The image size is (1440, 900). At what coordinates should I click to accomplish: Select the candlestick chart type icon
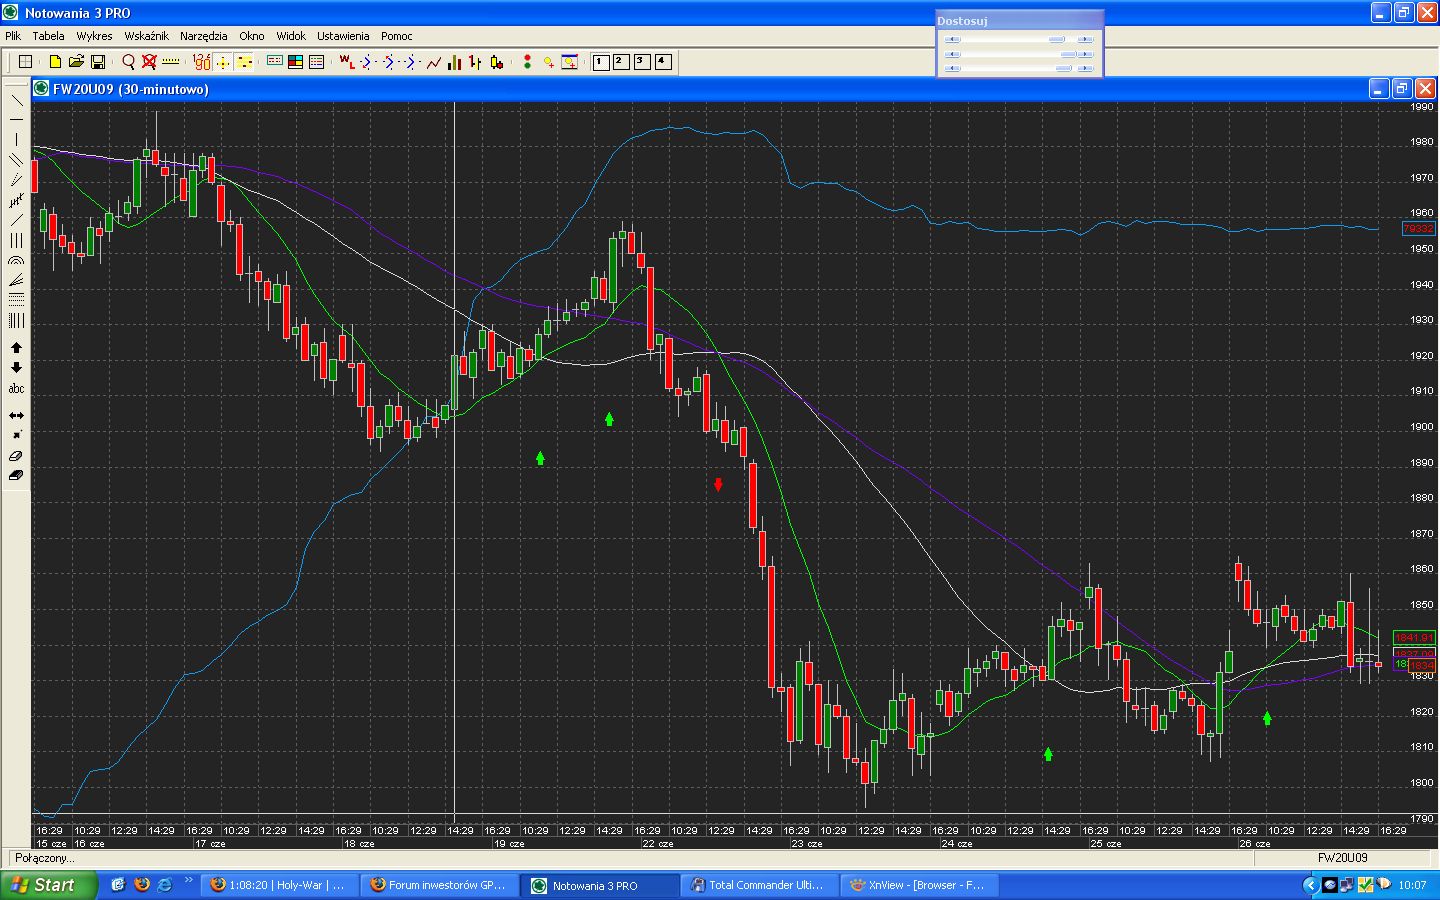click(496, 62)
